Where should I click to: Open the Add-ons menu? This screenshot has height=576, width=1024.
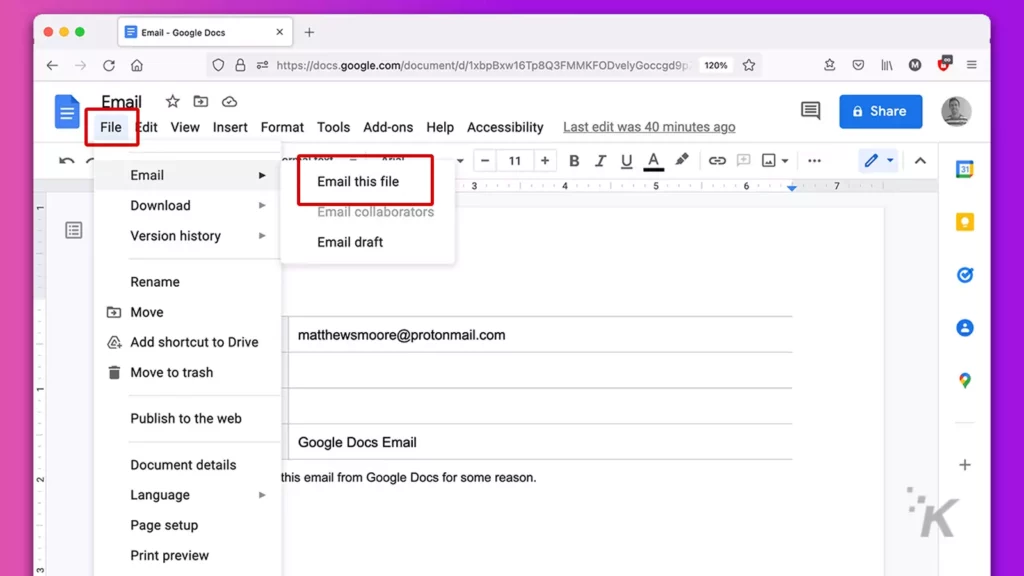point(388,127)
